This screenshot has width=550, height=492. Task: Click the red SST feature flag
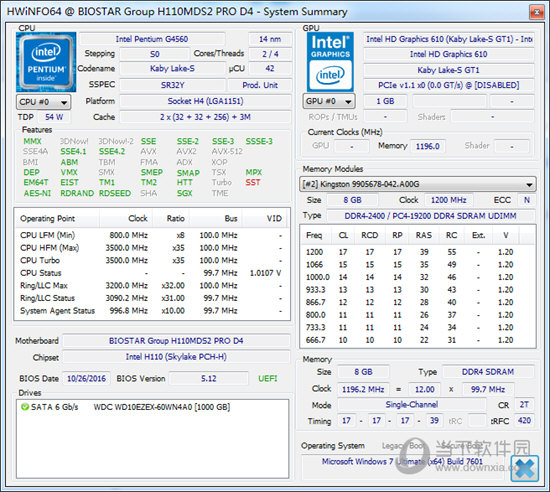(253, 182)
